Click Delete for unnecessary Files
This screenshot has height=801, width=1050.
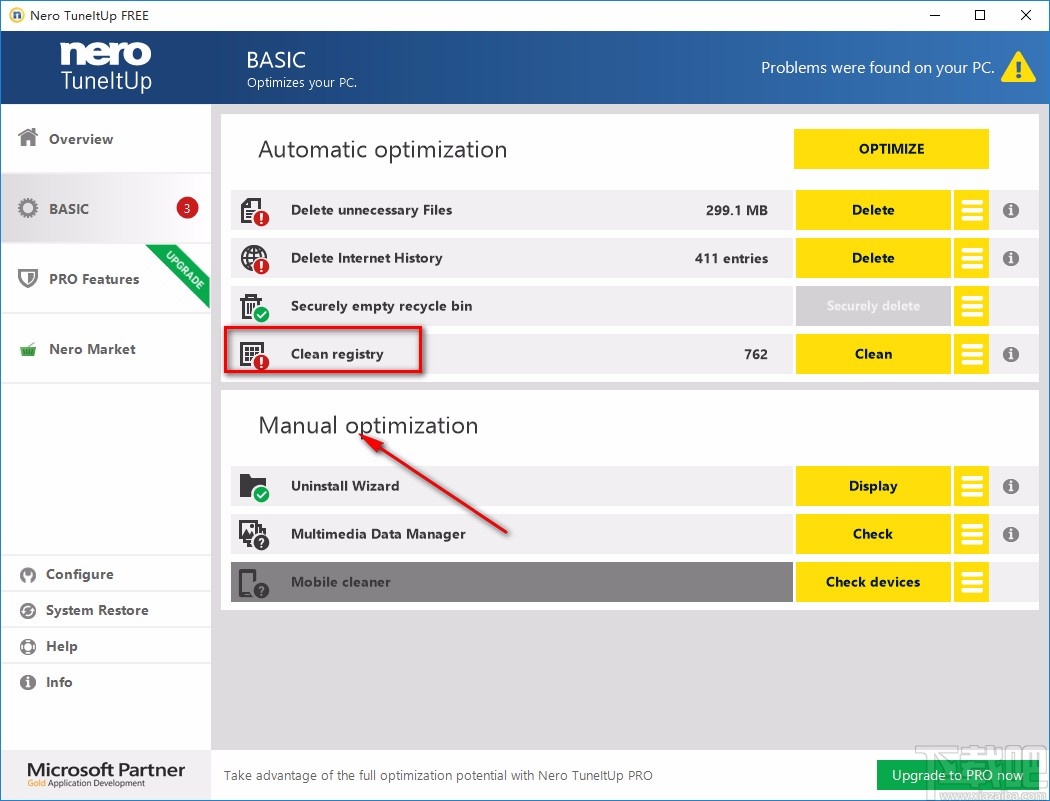tap(873, 210)
